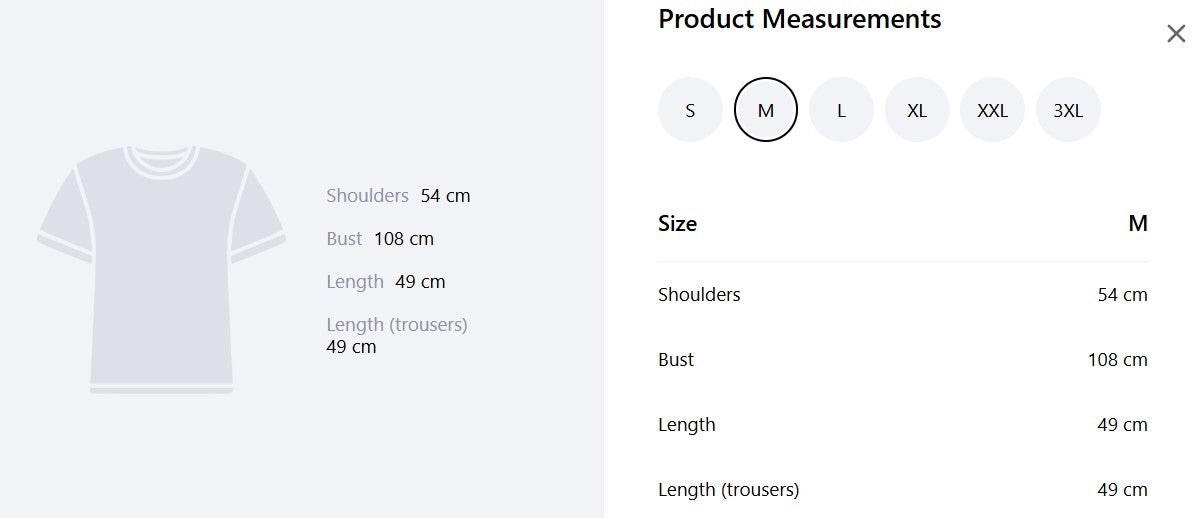Viewport: 1195px width, 518px height.
Task: Click the 108 cm value beside the diagram
Action: click(x=404, y=239)
